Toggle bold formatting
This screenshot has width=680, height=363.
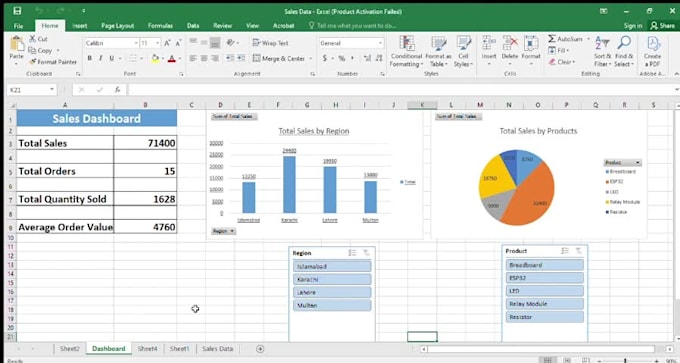89,58
